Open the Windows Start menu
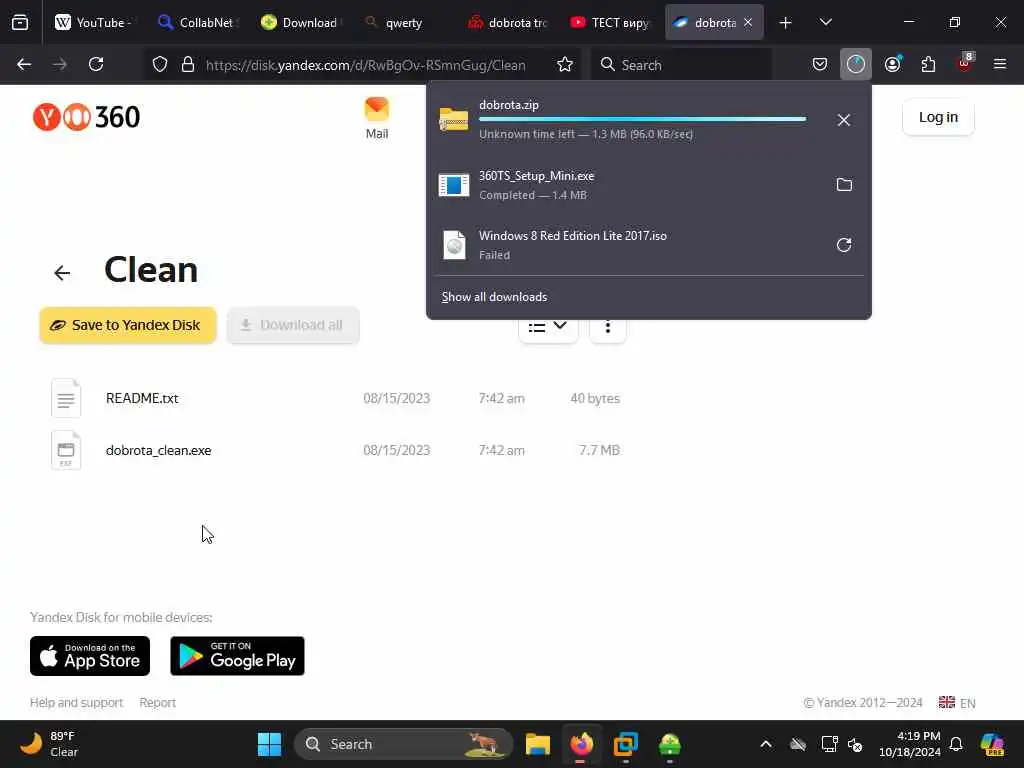Image resolution: width=1024 pixels, height=768 pixels. pos(269,744)
